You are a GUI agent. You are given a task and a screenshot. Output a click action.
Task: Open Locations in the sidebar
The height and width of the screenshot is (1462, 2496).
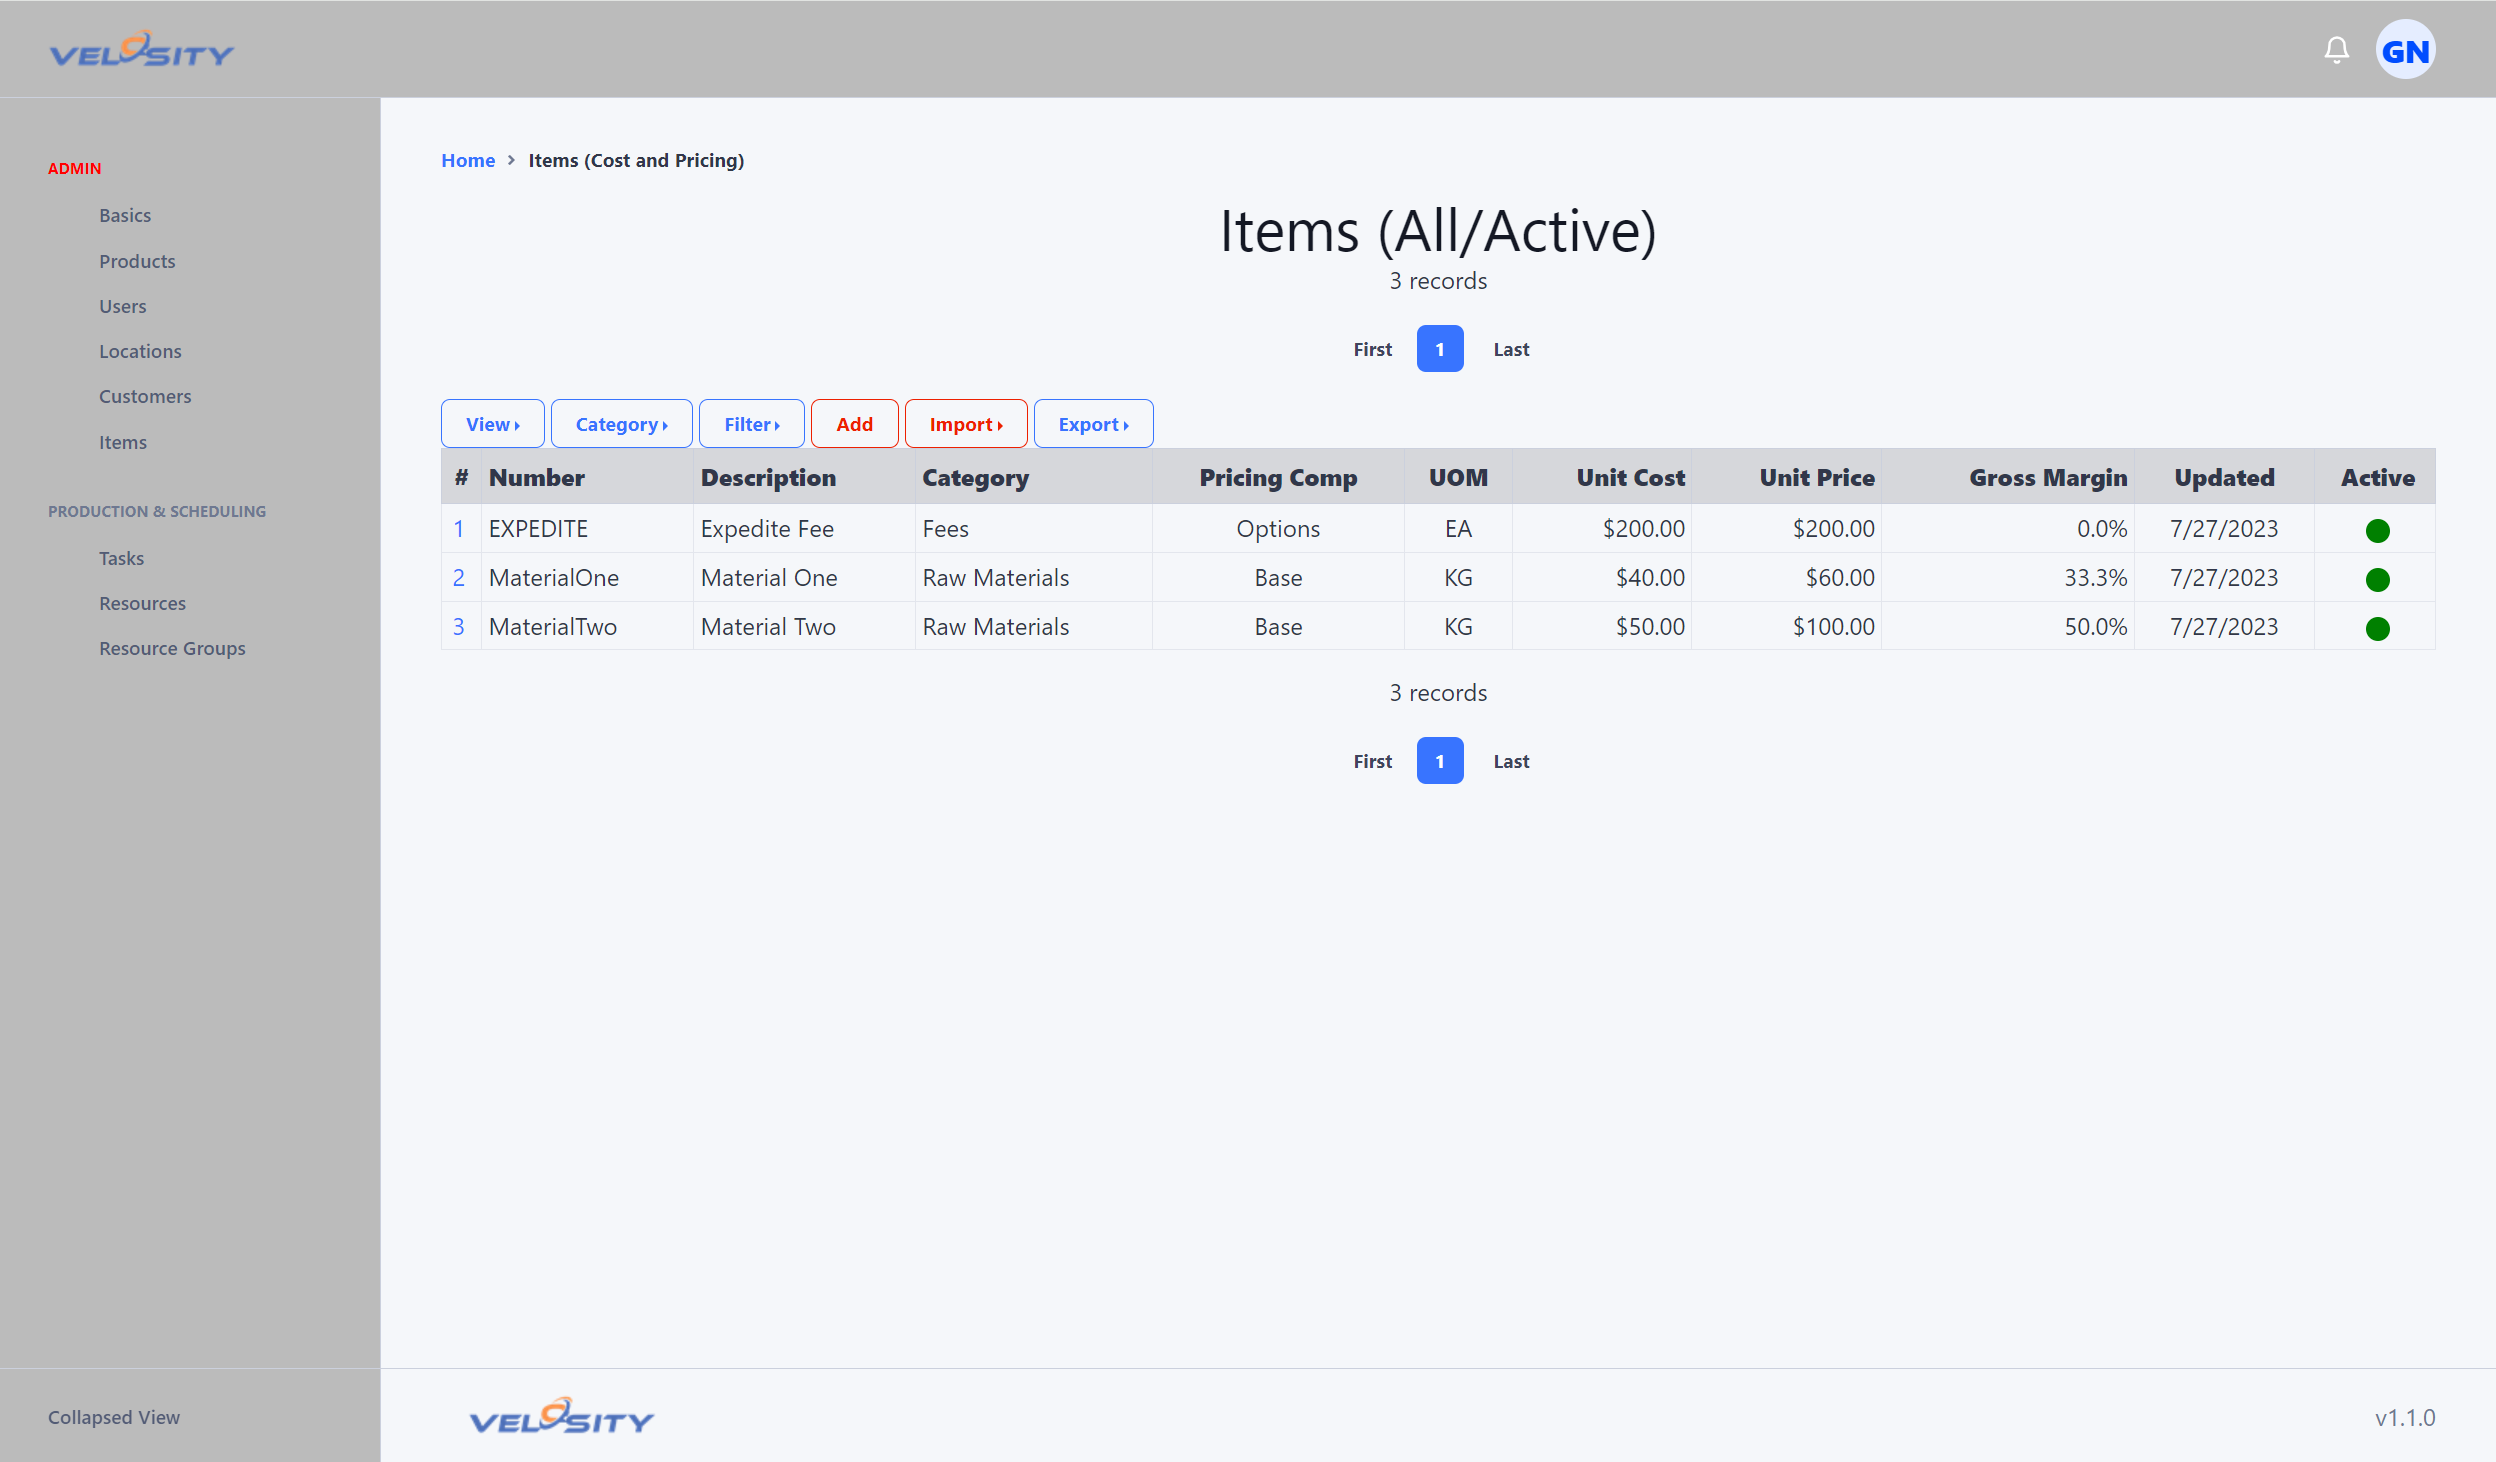coord(140,351)
